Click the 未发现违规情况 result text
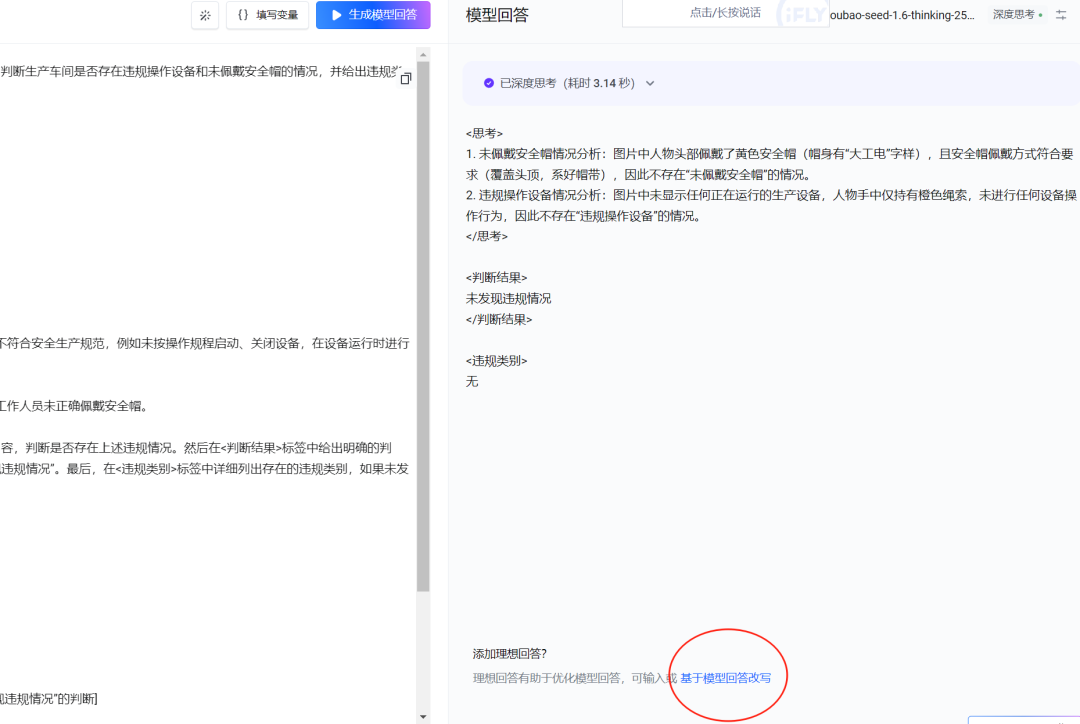The height and width of the screenshot is (724, 1080). (x=508, y=298)
